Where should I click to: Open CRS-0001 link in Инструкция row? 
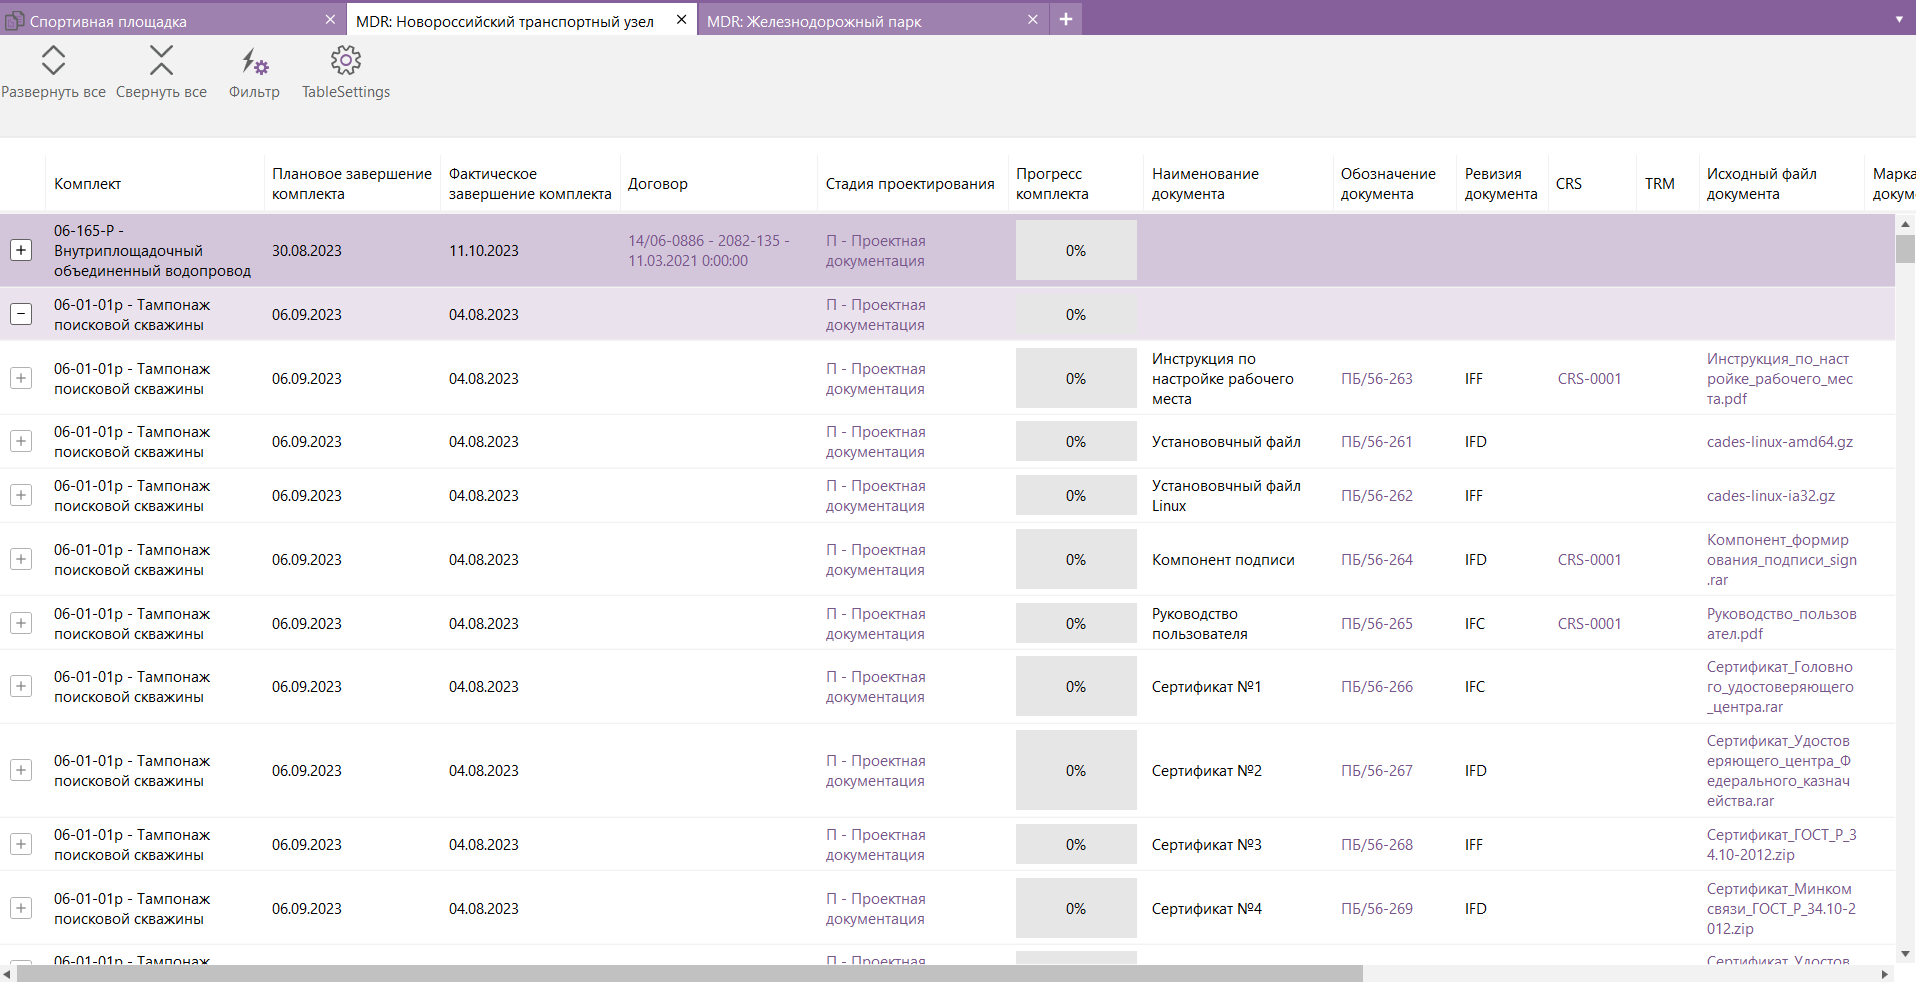[1589, 379]
